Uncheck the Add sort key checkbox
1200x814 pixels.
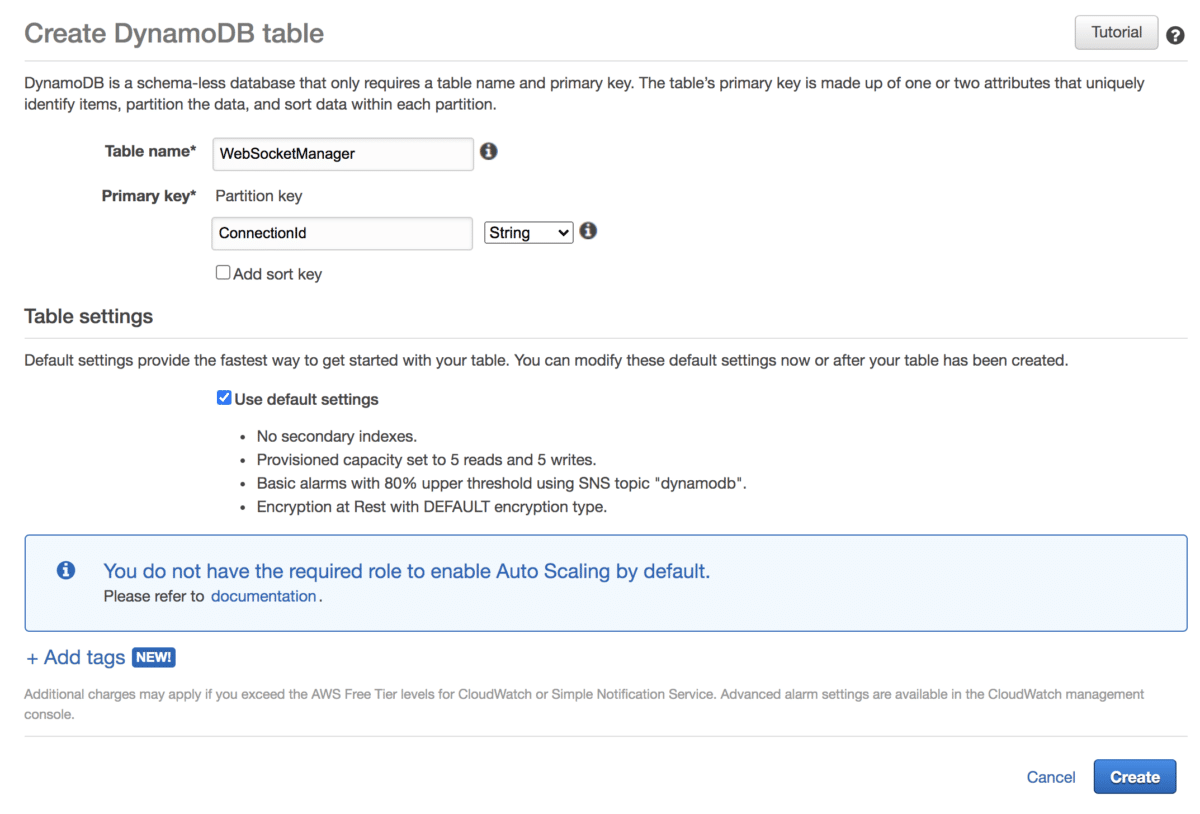(223, 272)
